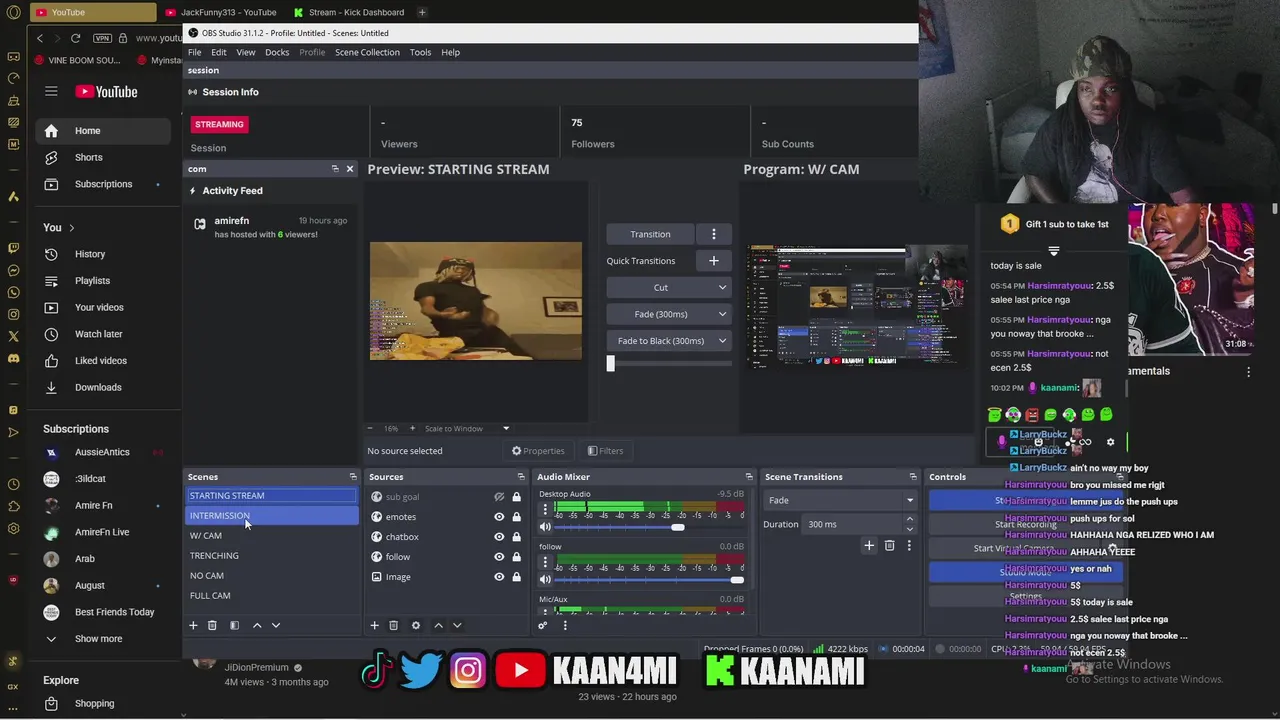Hide the chatbox source

[499, 537]
